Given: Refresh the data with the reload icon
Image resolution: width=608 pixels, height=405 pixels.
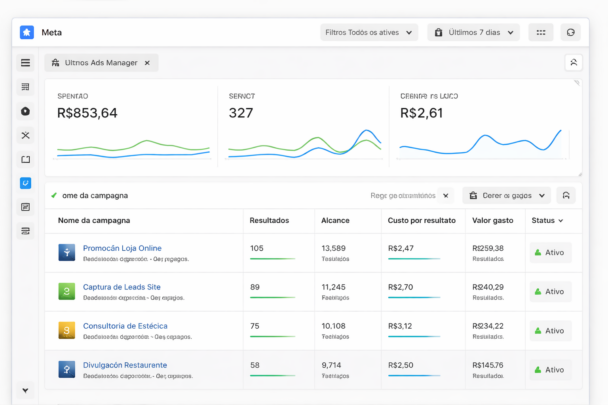Looking at the screenshot, I should (571, 32).
